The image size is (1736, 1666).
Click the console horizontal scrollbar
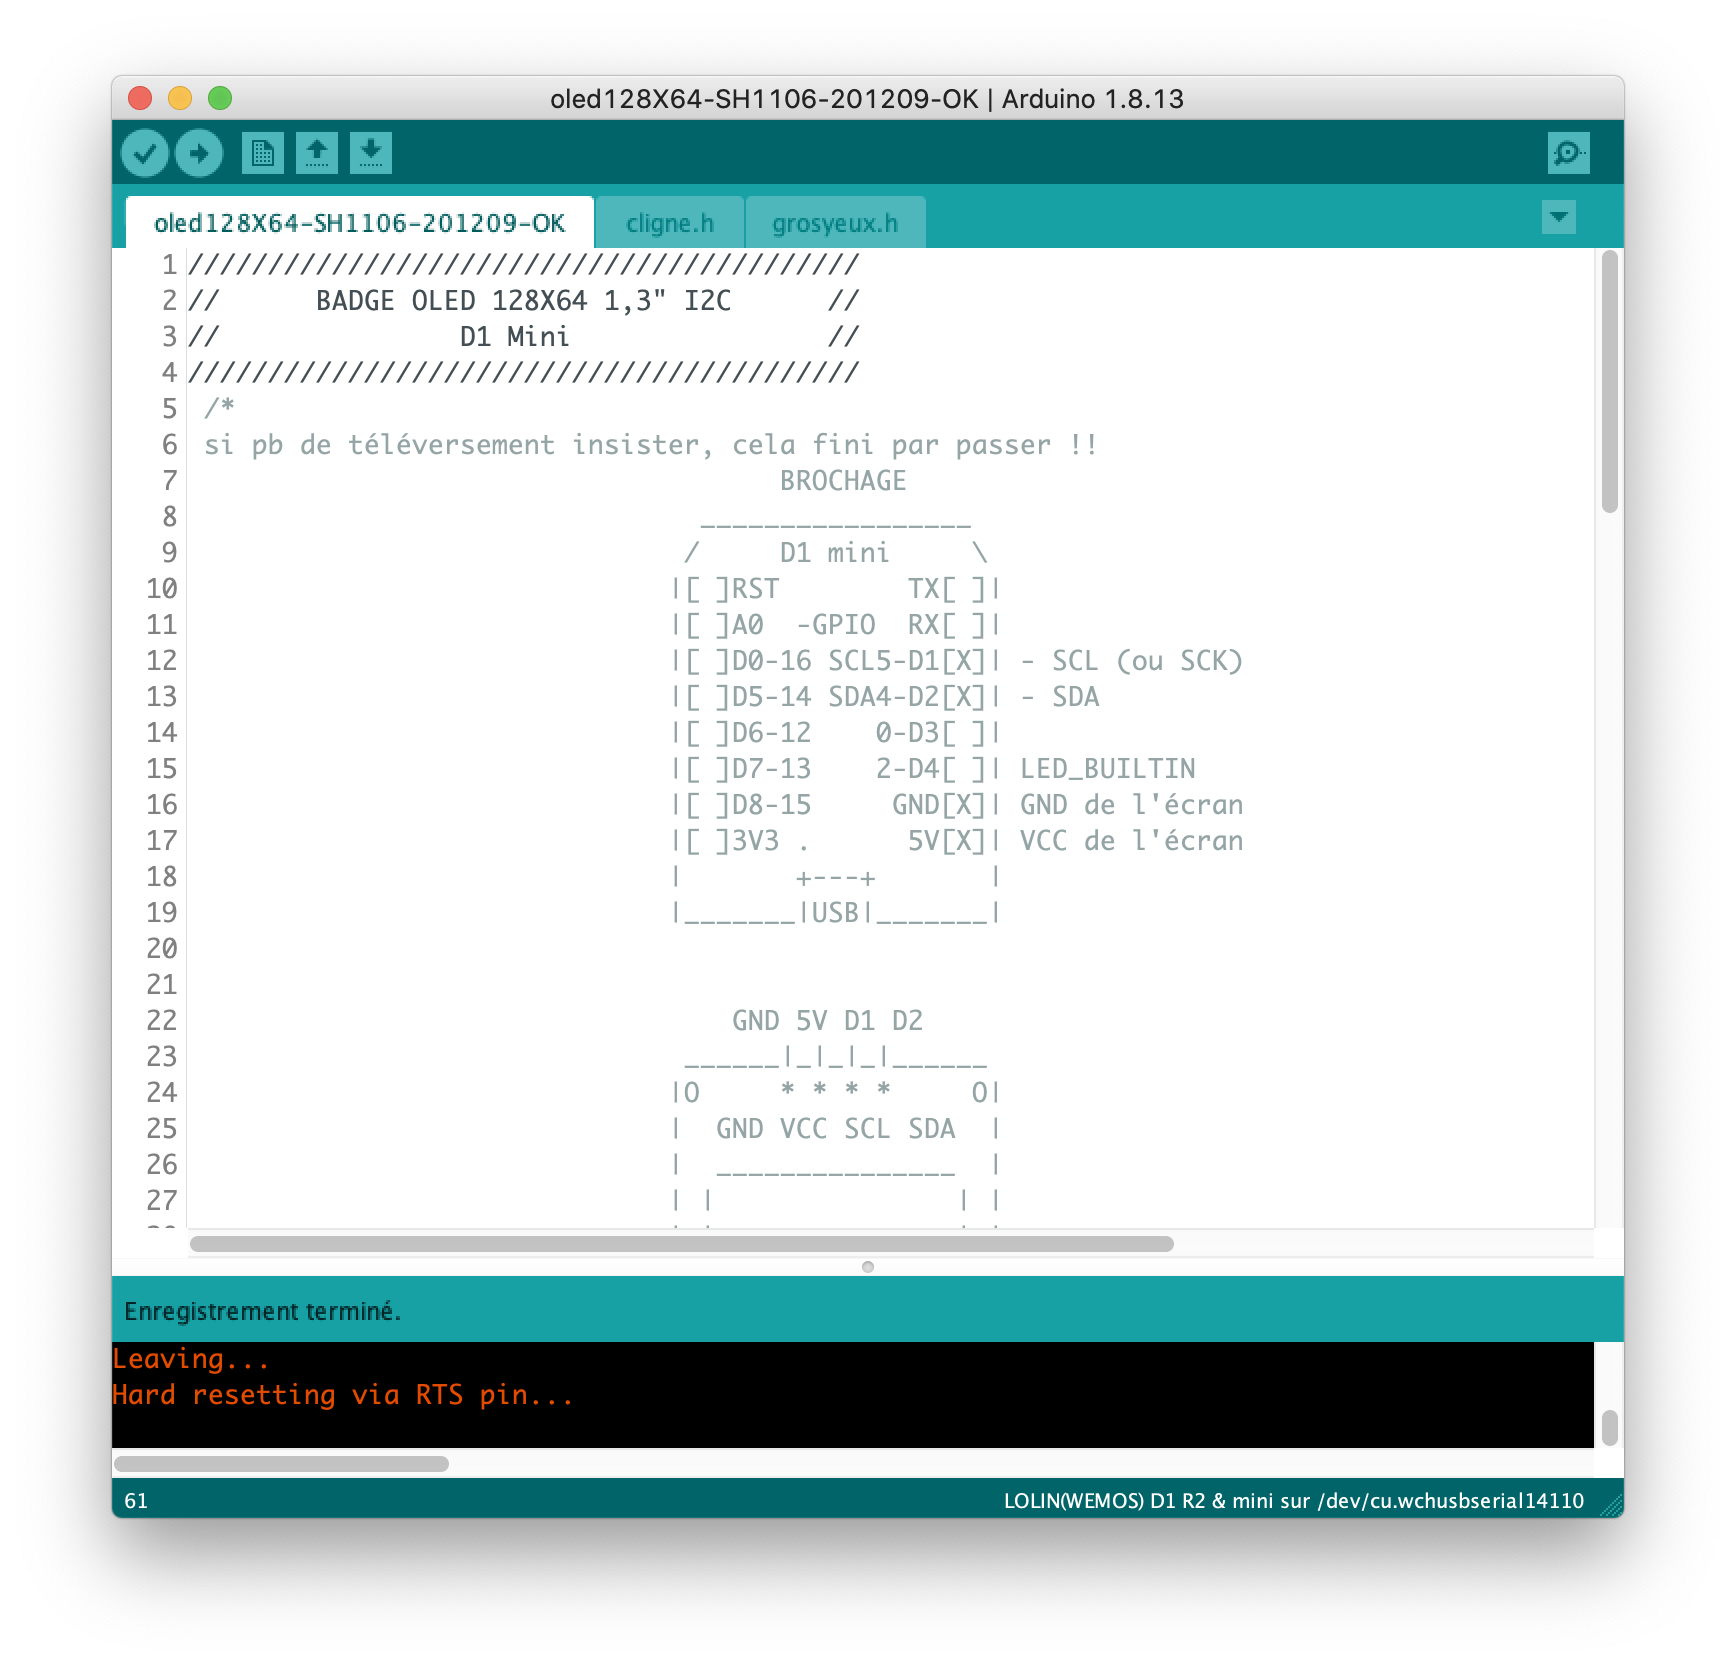click(x=281, y=1464)
